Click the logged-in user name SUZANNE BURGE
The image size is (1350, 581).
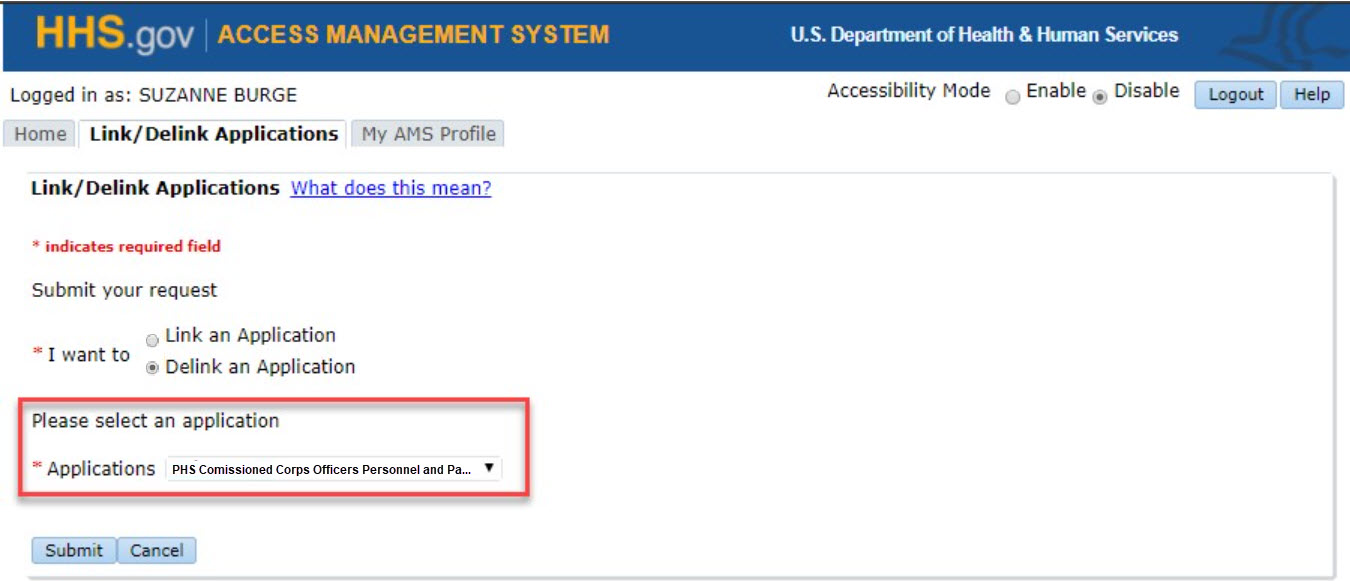coord(217,96)
